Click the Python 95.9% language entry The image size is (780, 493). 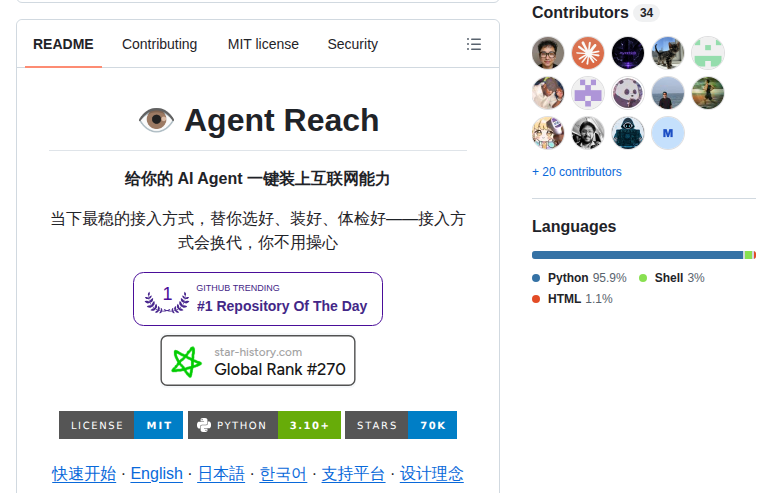click(x=580, y=278)
